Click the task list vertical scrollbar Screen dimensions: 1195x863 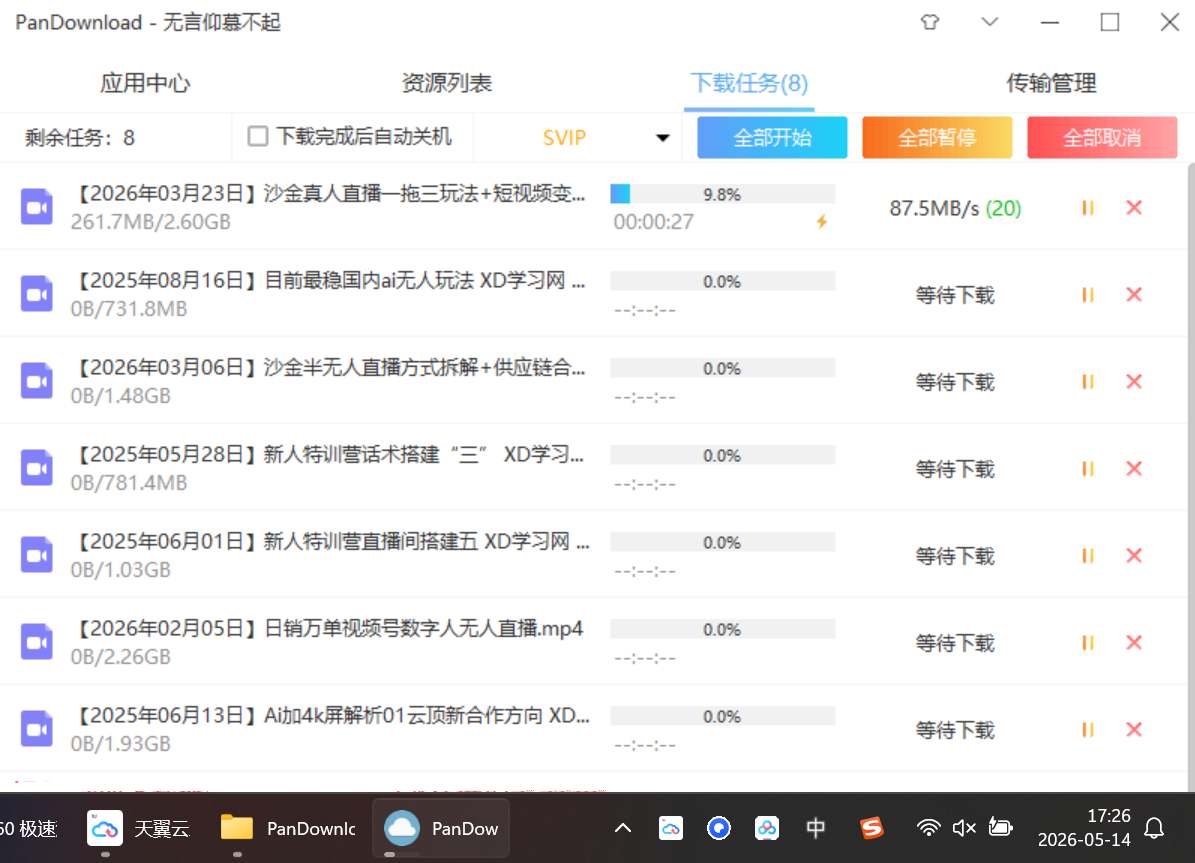[x=1191, y=476]
